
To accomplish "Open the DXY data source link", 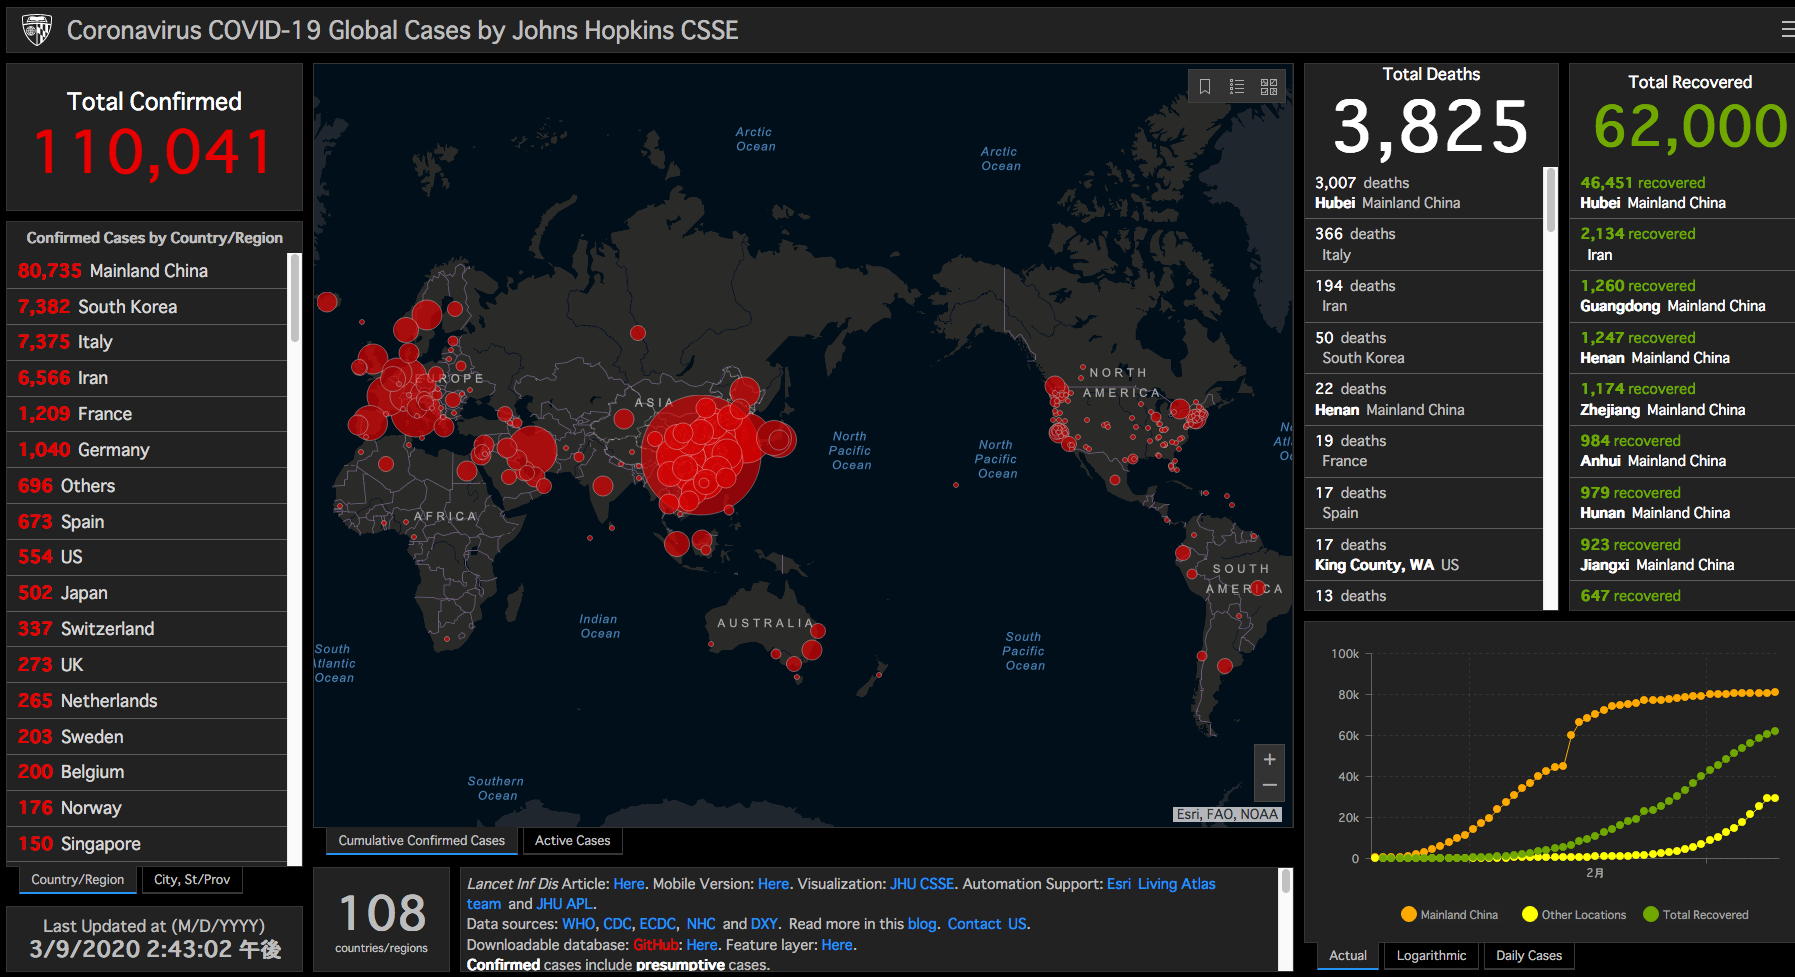I will (x=764, y=924).
